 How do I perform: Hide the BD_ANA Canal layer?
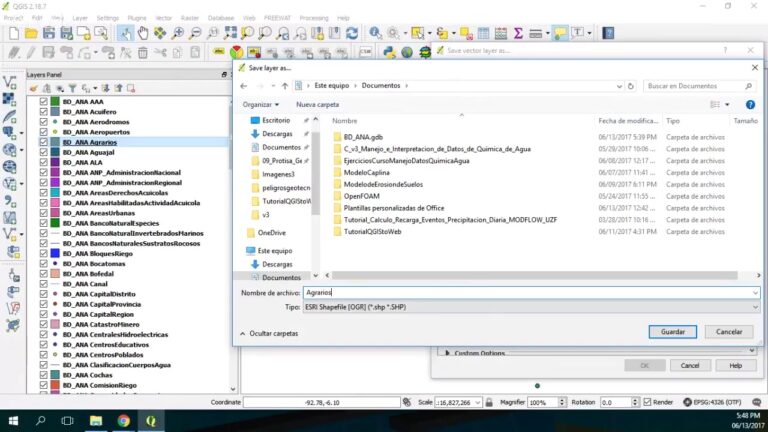pyautogui.click(x=44, y=284)
